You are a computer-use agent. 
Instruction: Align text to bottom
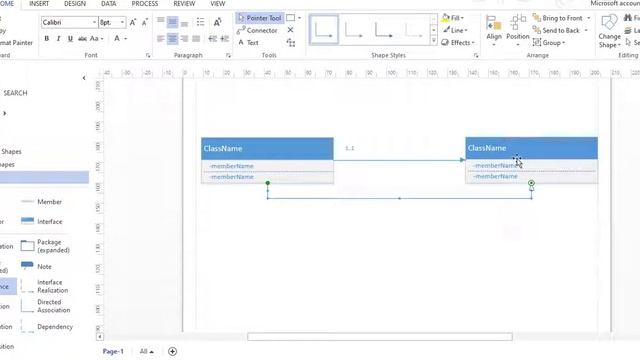184,22
